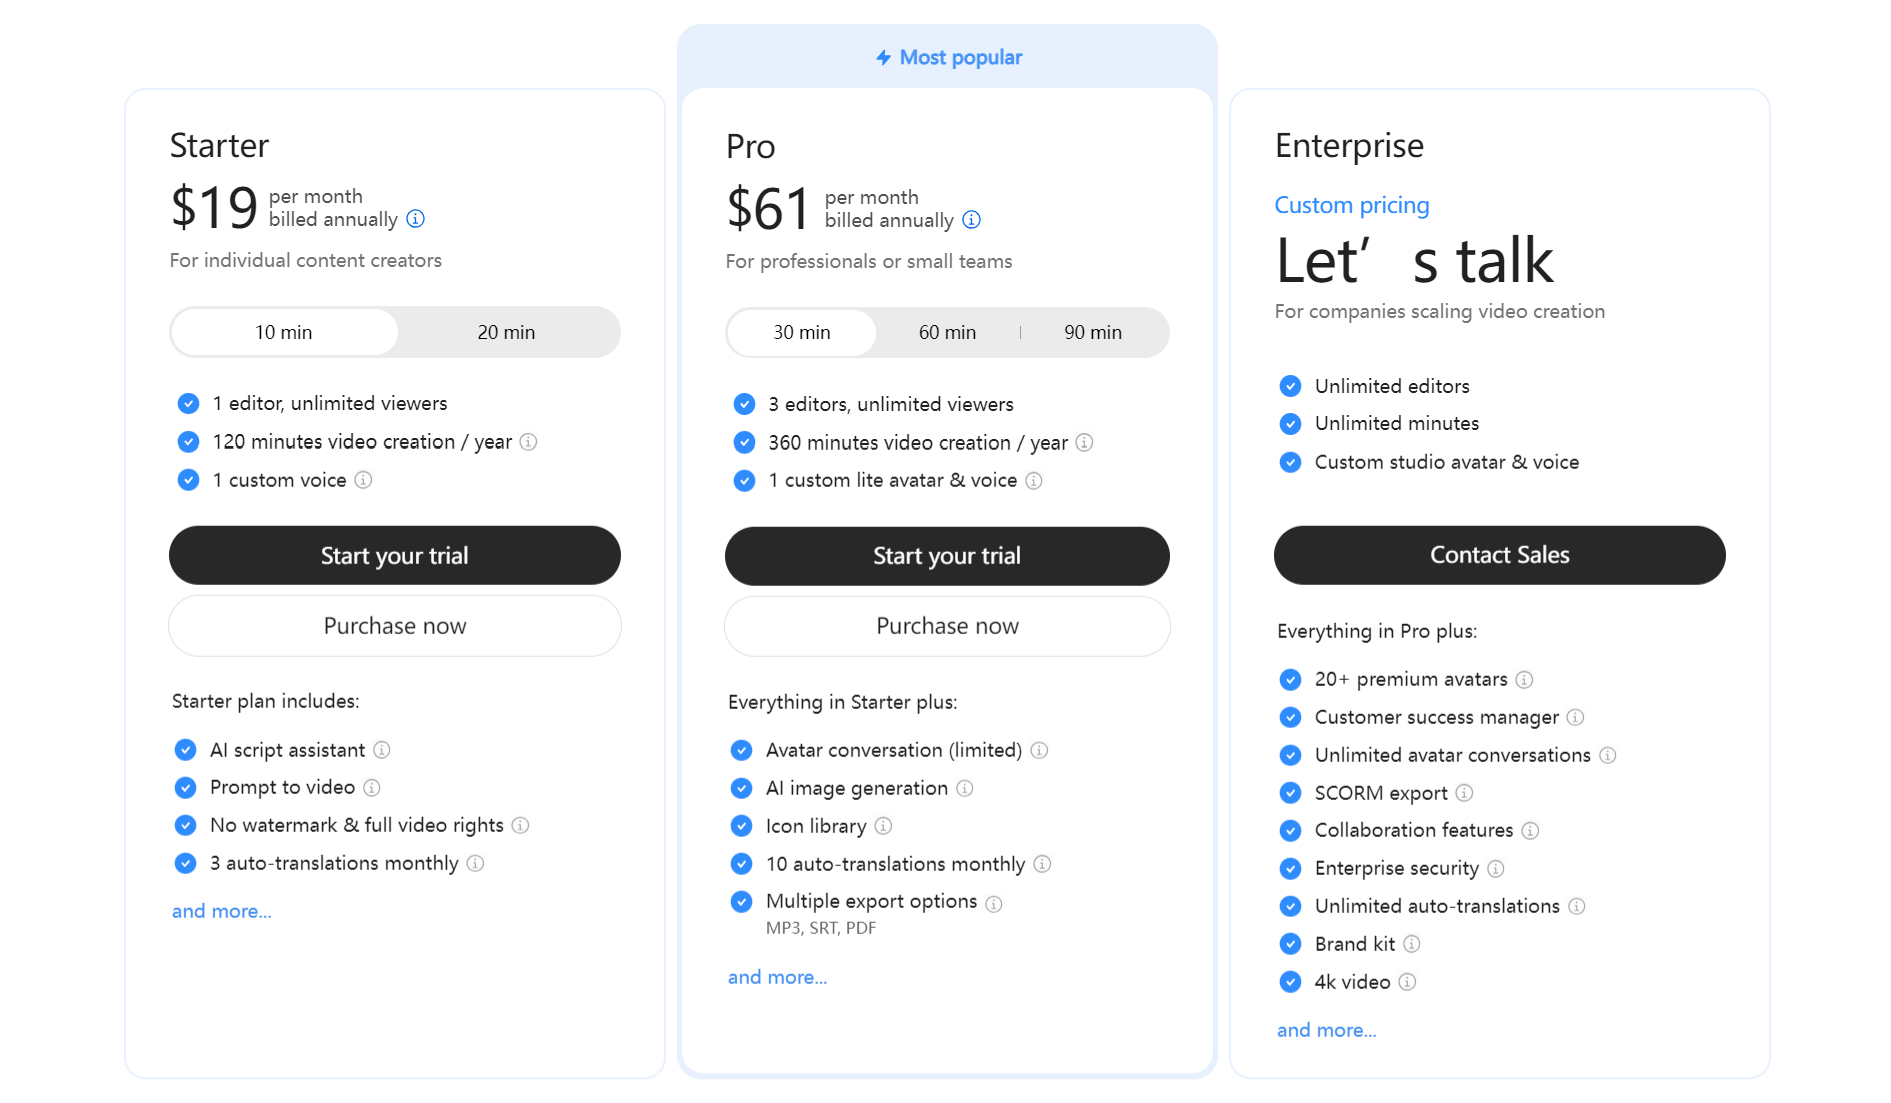1891x1103 pixels.
Task: Expand Enterprise 'and more...' feature list
Action: pos(1326,1030)
